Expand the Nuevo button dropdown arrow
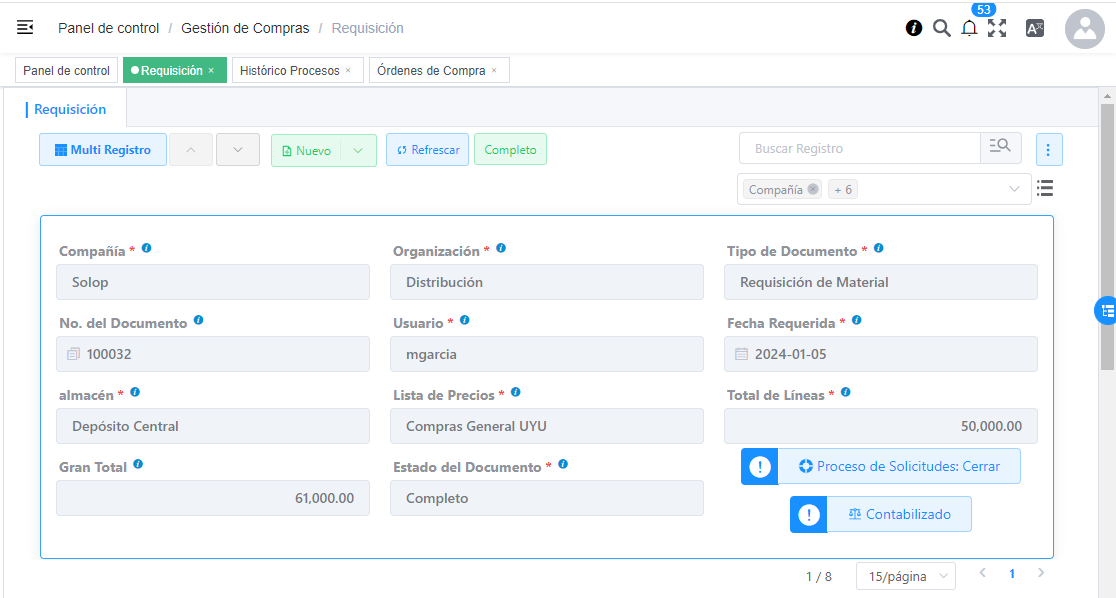1116x598 pixels. (x=358, y=150)
